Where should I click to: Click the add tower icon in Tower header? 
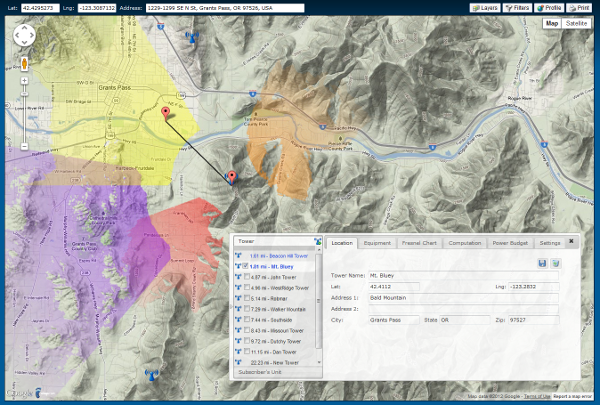tap(318, 241)
